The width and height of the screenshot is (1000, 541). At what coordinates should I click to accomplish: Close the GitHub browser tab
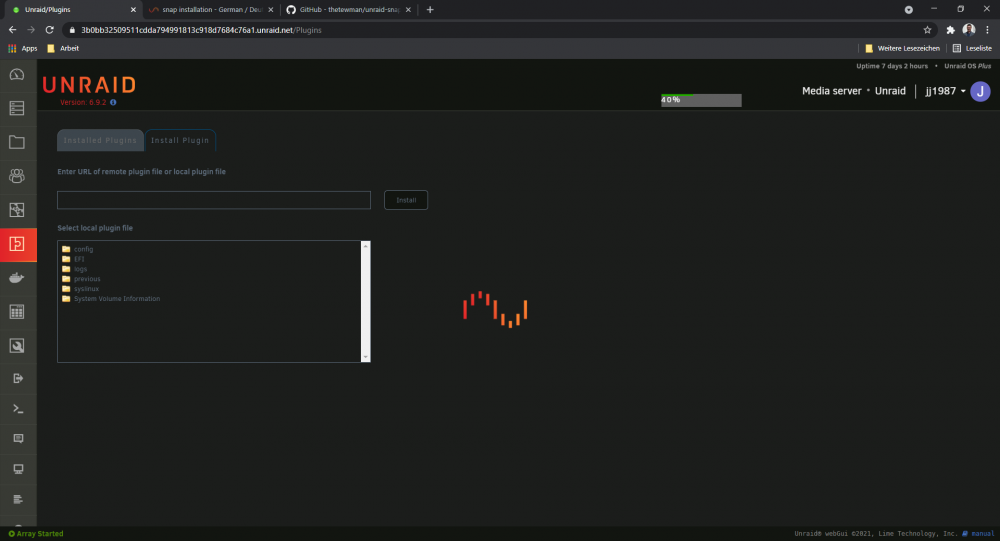pyautogui.click(x=408, y=10)
